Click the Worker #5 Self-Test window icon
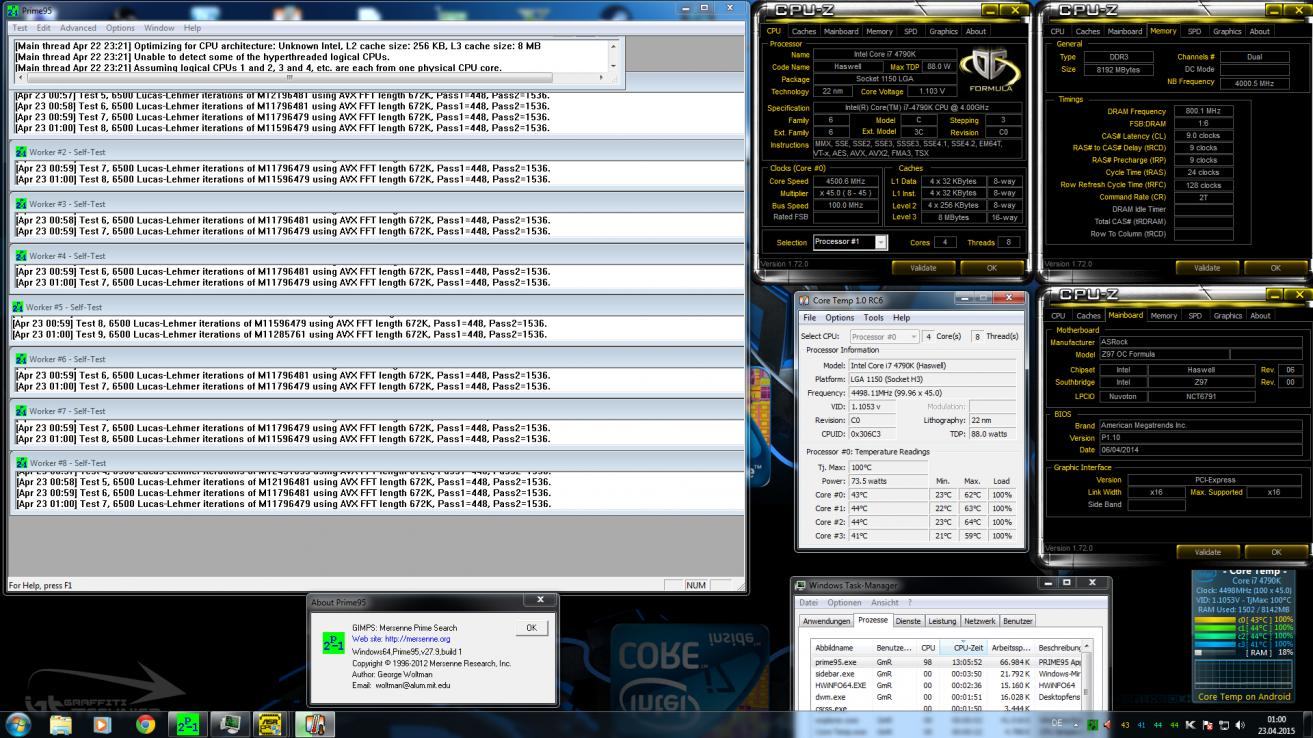 [18, 307]
